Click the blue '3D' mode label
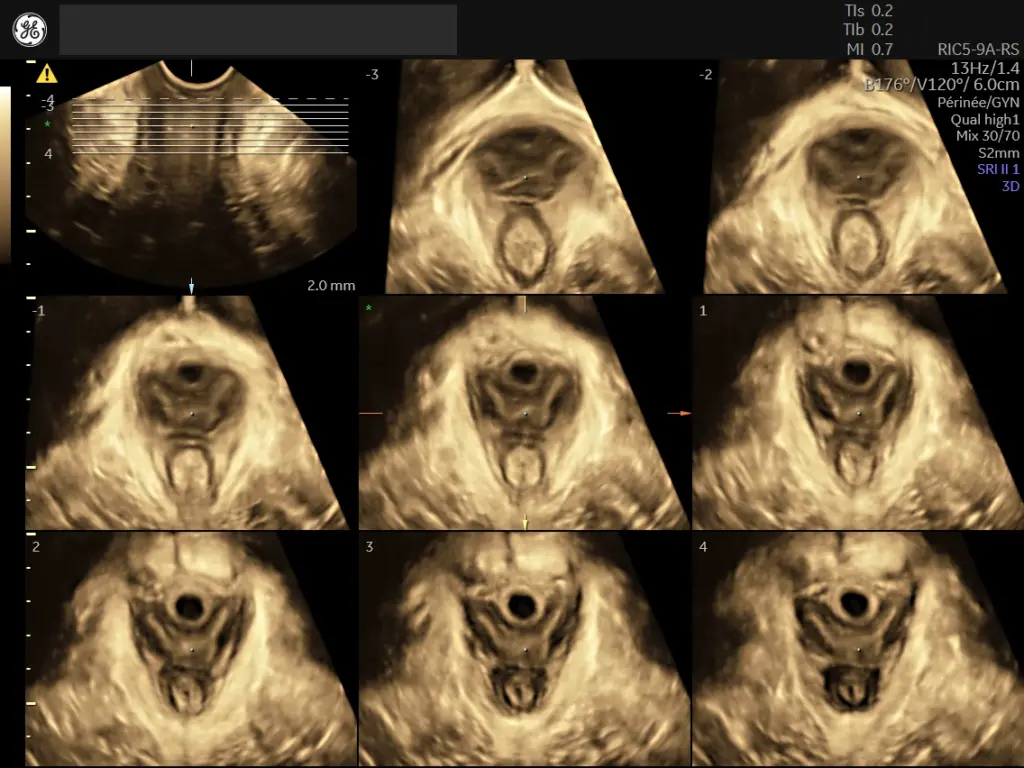Viewport: 1024px width, 768px height. click(x=1010, y=186)
